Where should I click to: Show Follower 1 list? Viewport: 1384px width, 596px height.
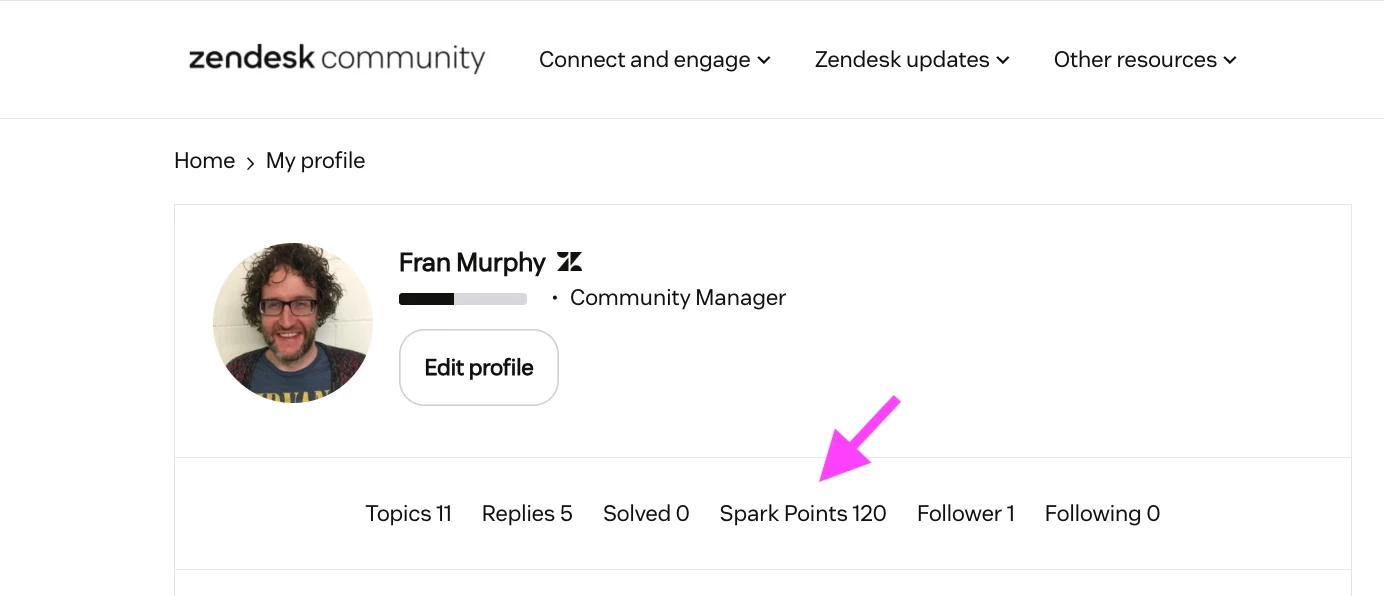tap(966, 513)
